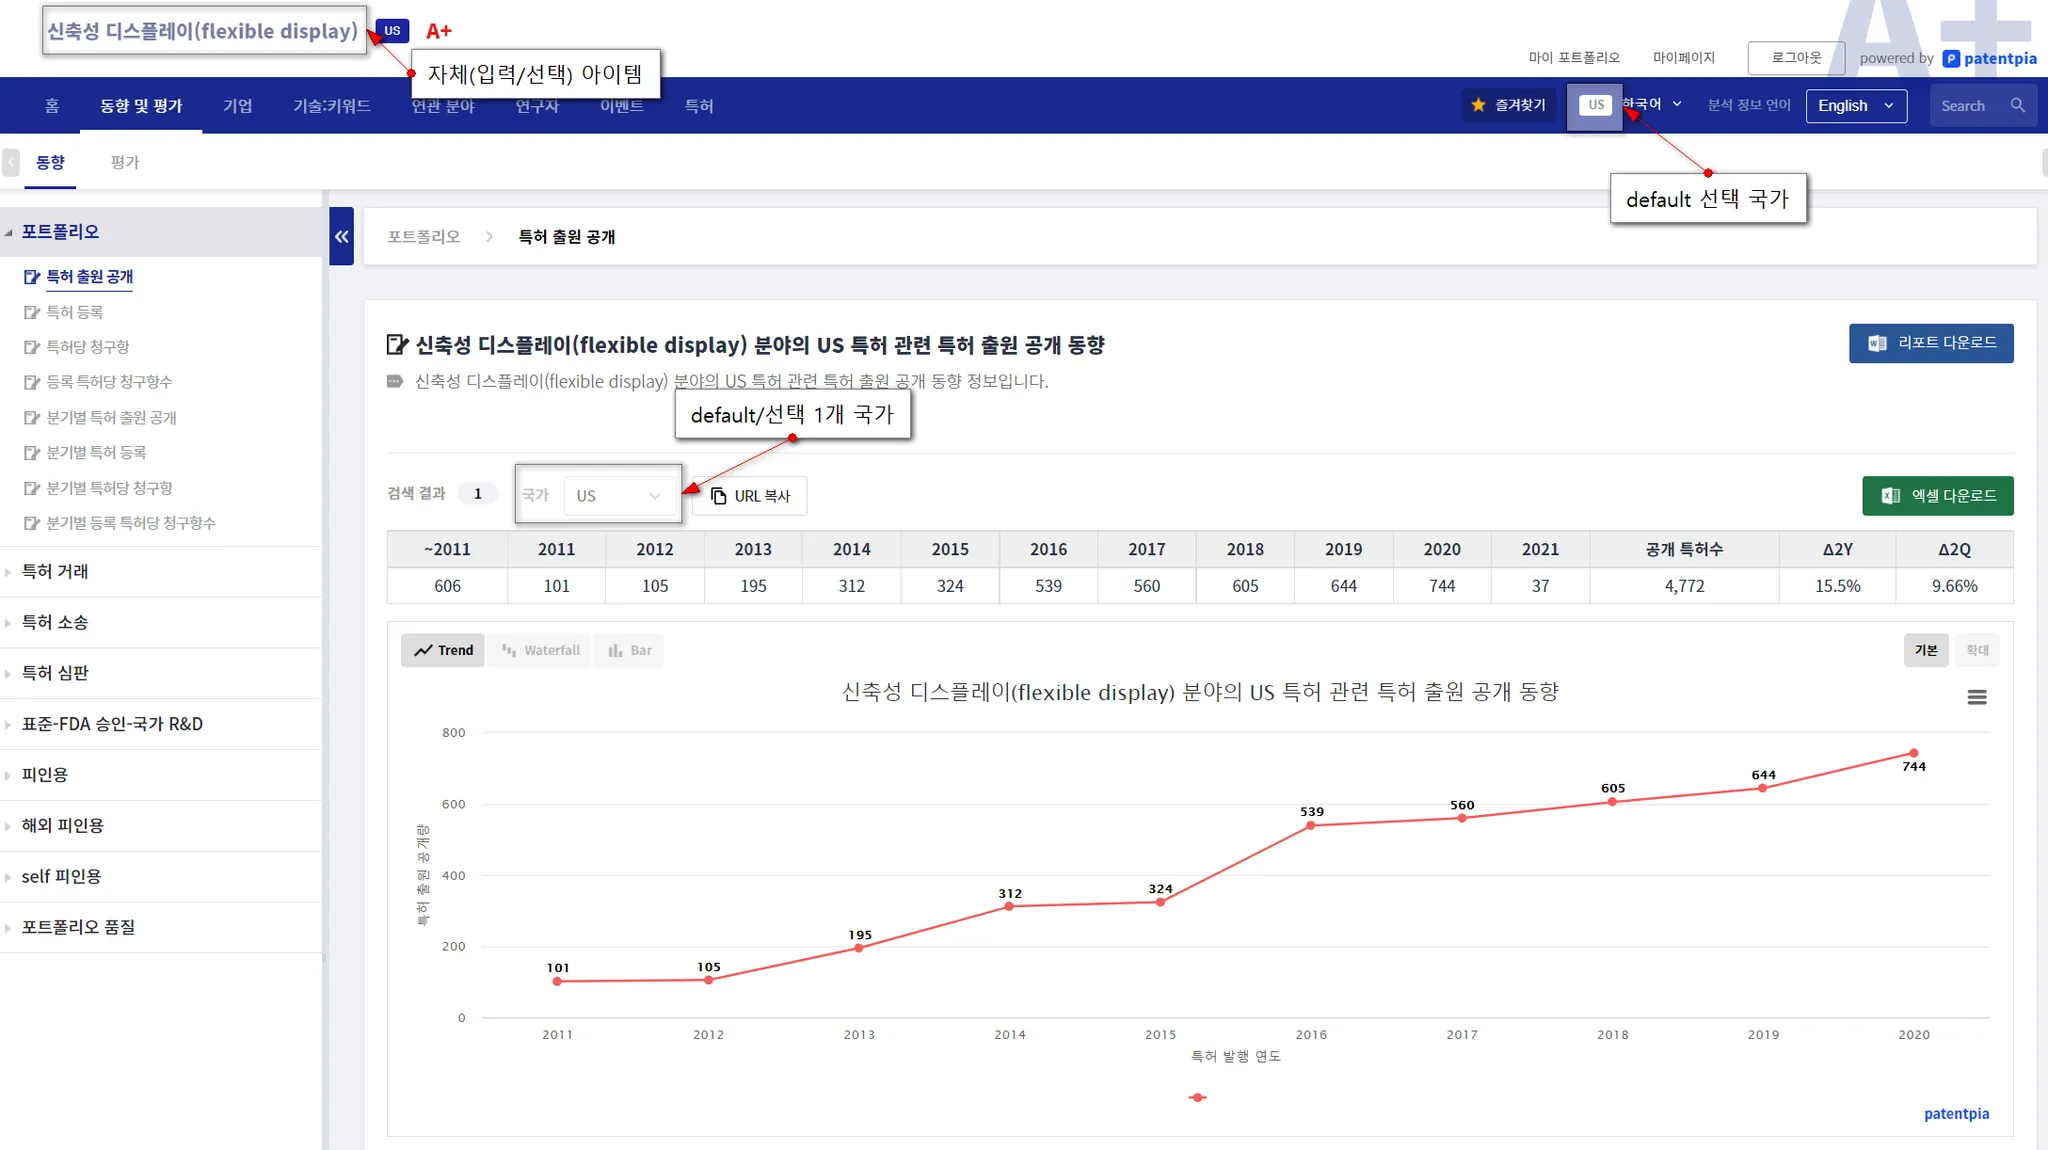This screenshot has height=1150, width=2048.
Task: Open the English analysis language dropdown
Action: (x=1855, y=106)
